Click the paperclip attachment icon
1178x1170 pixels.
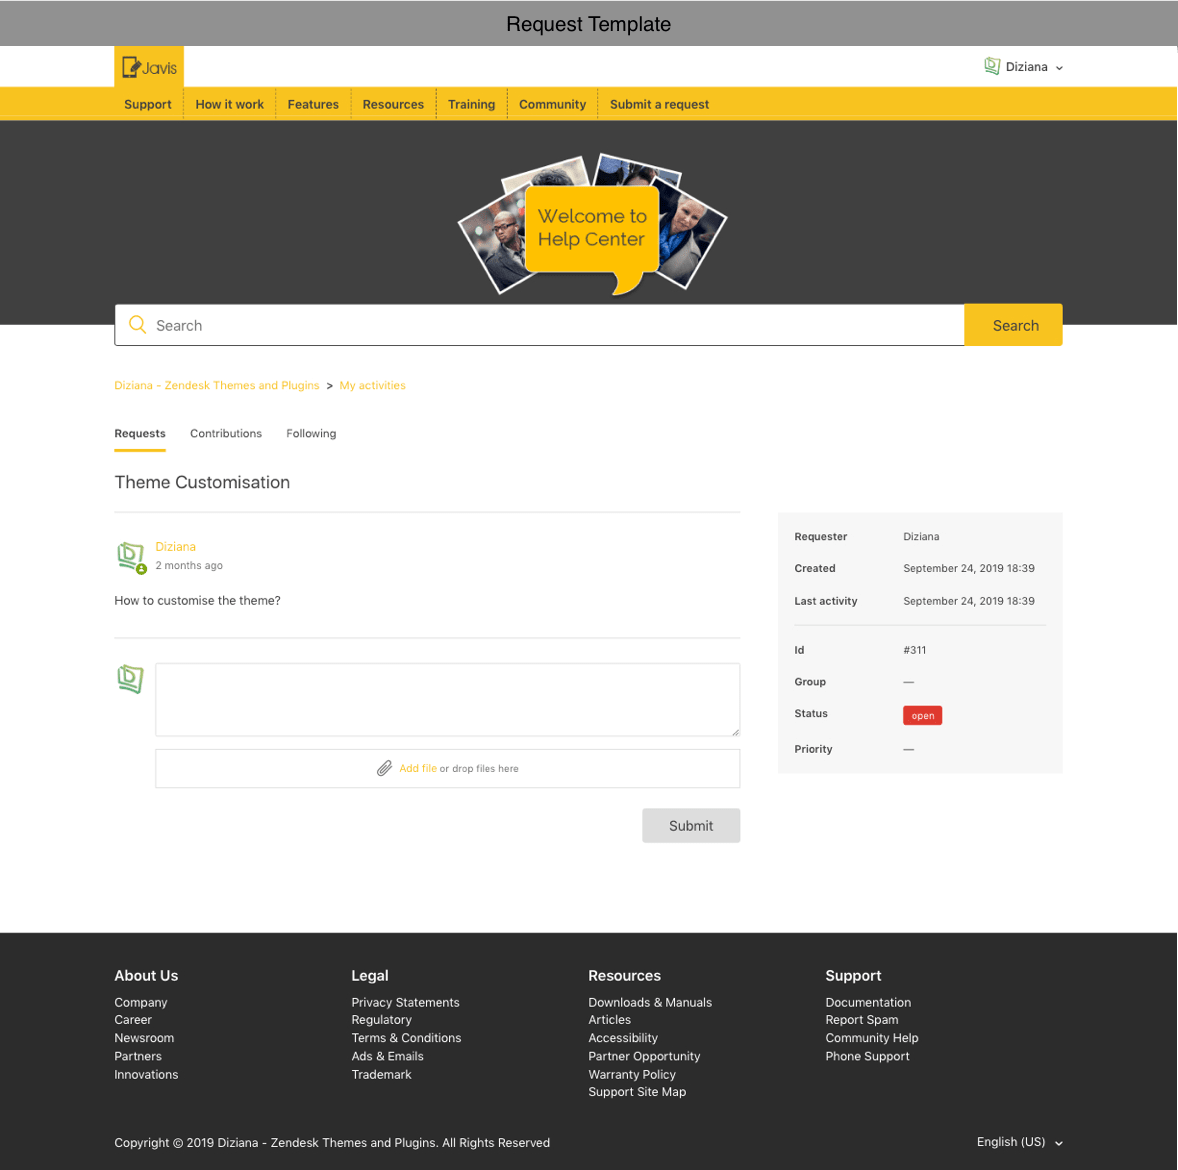point(384,768)
